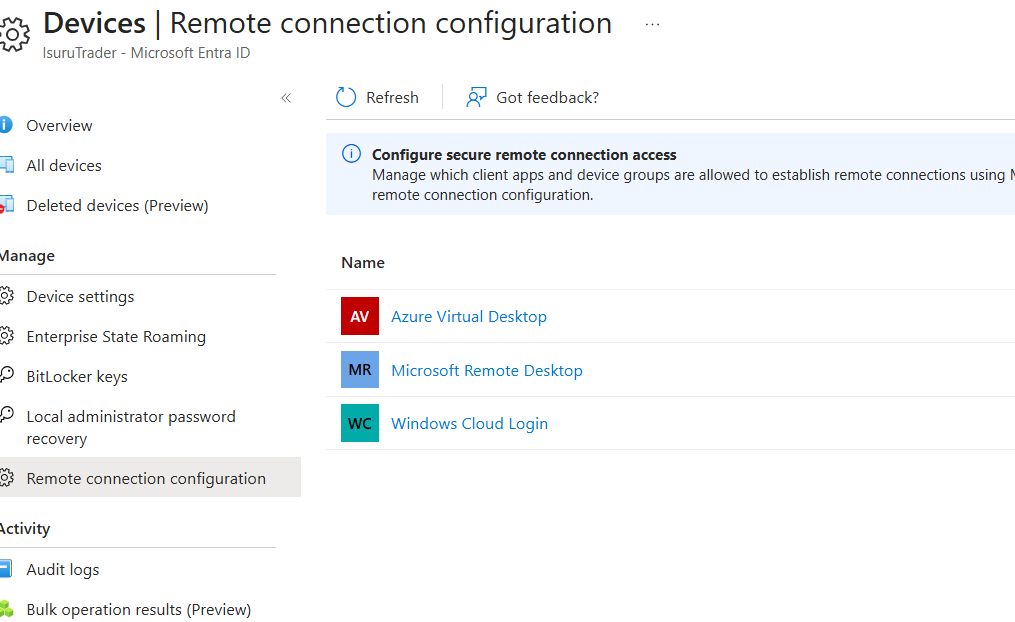Click the Got feedback person icon
The width and height of the screenshot is (1015, 622).
tap(476, 97)
